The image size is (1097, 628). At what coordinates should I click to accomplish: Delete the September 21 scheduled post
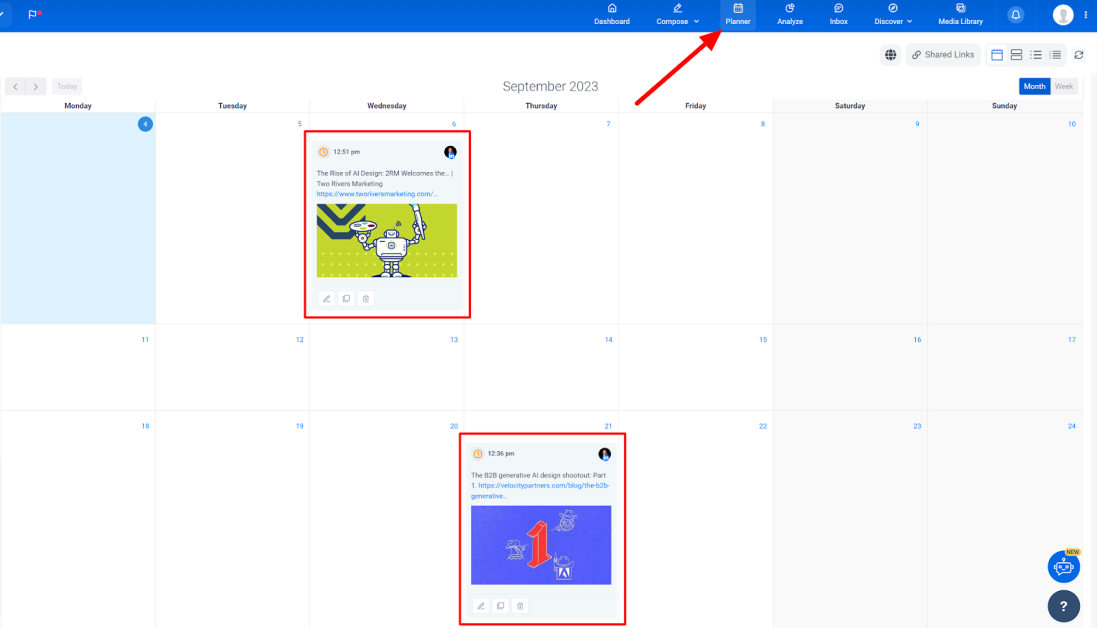click(520, 605)
